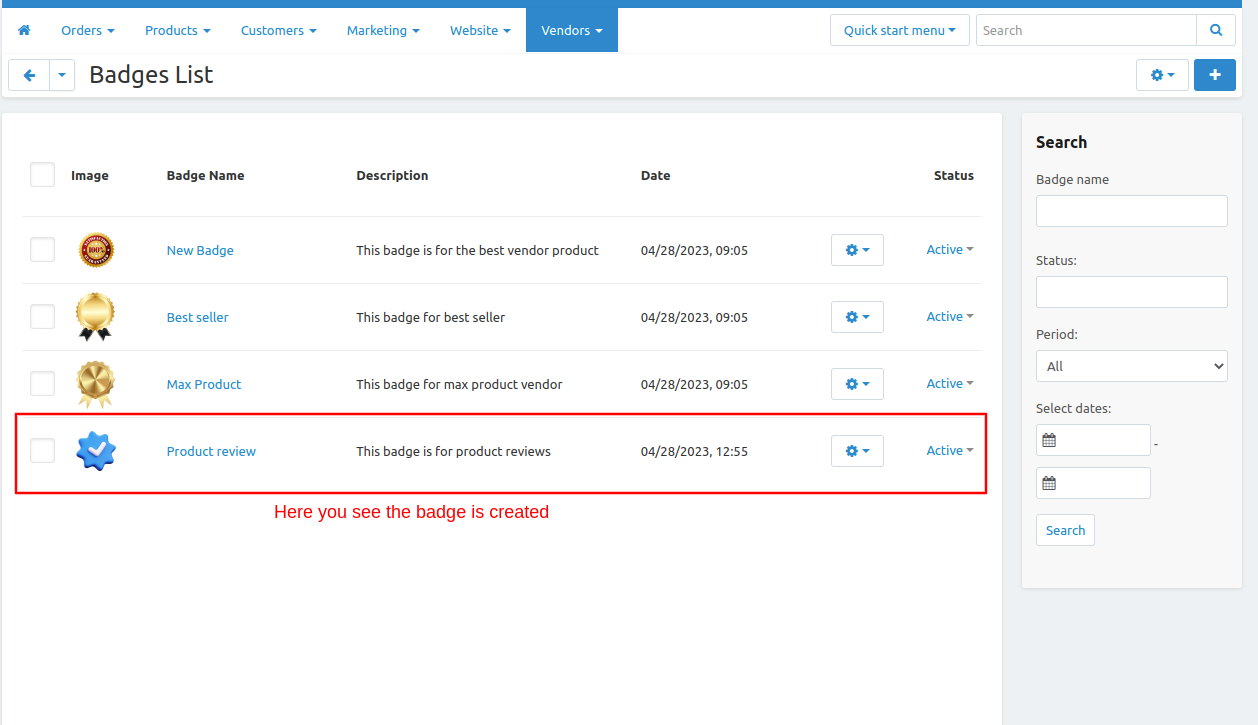
Task: Click the Badge name input field
Action: pyautogui.click(x=1131, y=211)
